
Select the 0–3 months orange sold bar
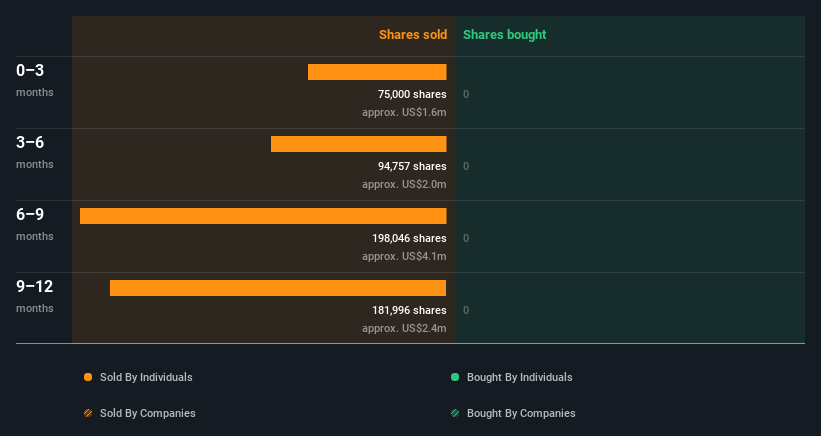377,72
